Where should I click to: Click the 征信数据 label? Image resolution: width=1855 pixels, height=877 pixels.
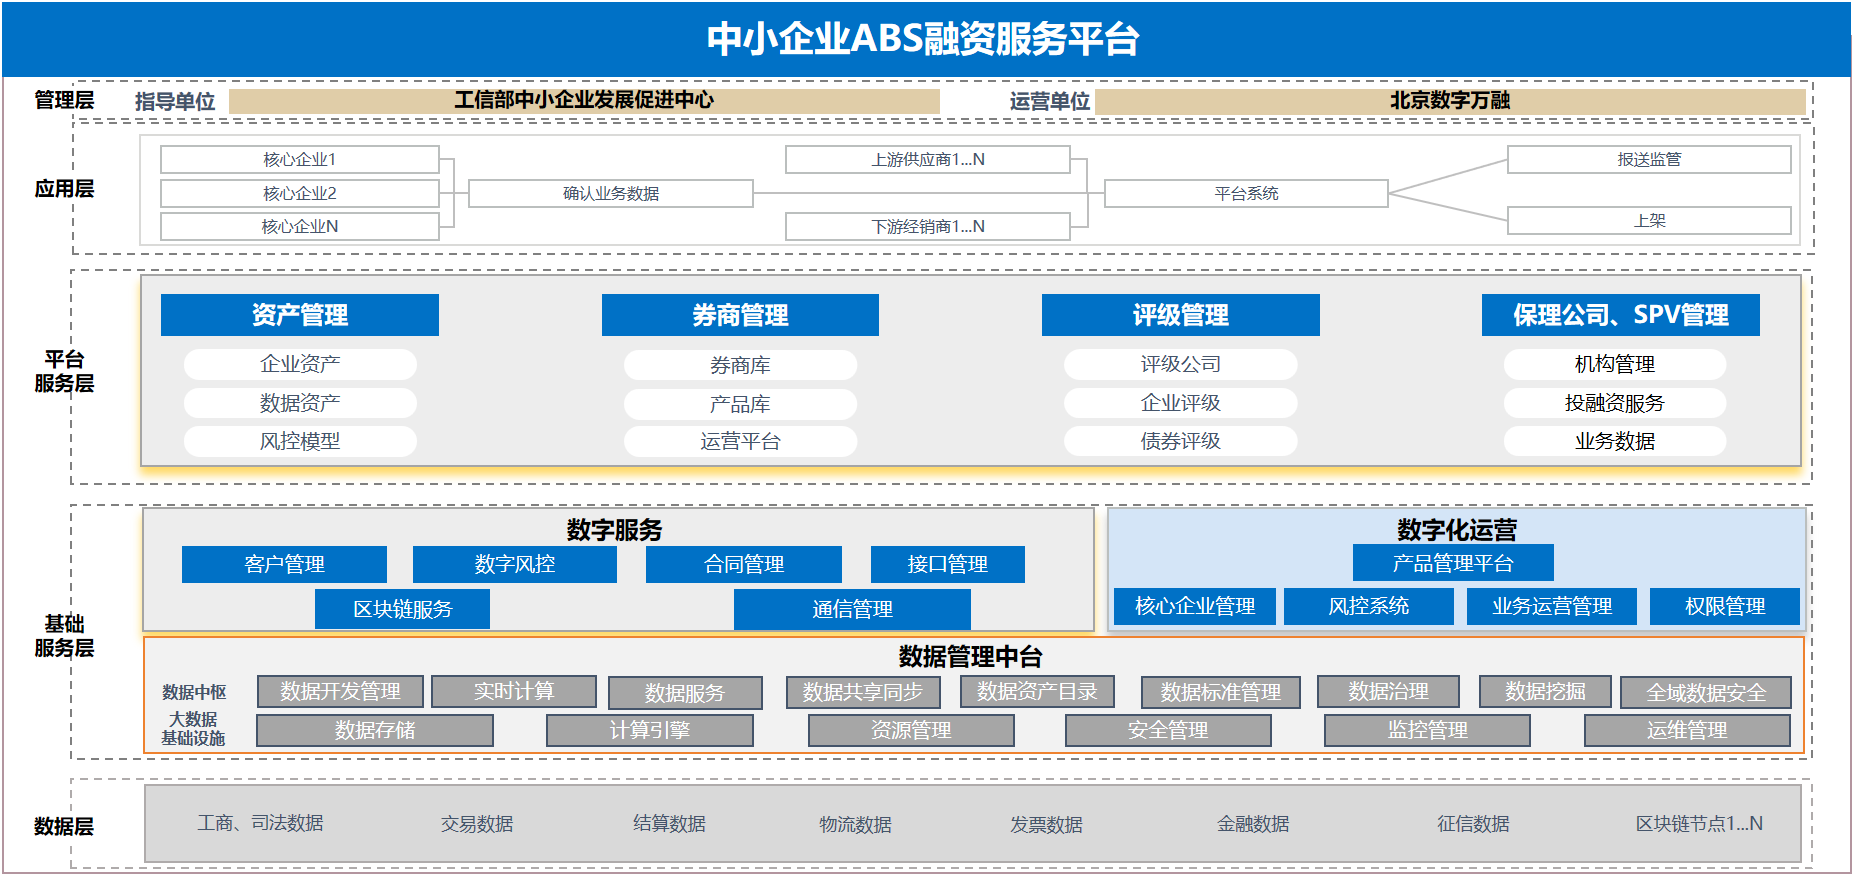pyautogui.click(x=1473, y=824)
